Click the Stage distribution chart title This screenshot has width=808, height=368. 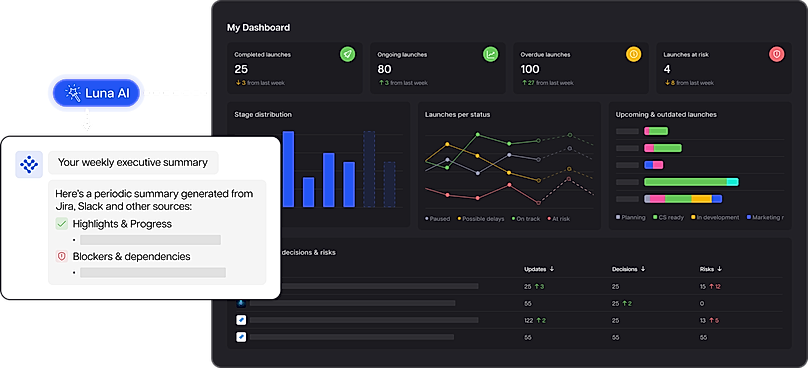point(263,114)
